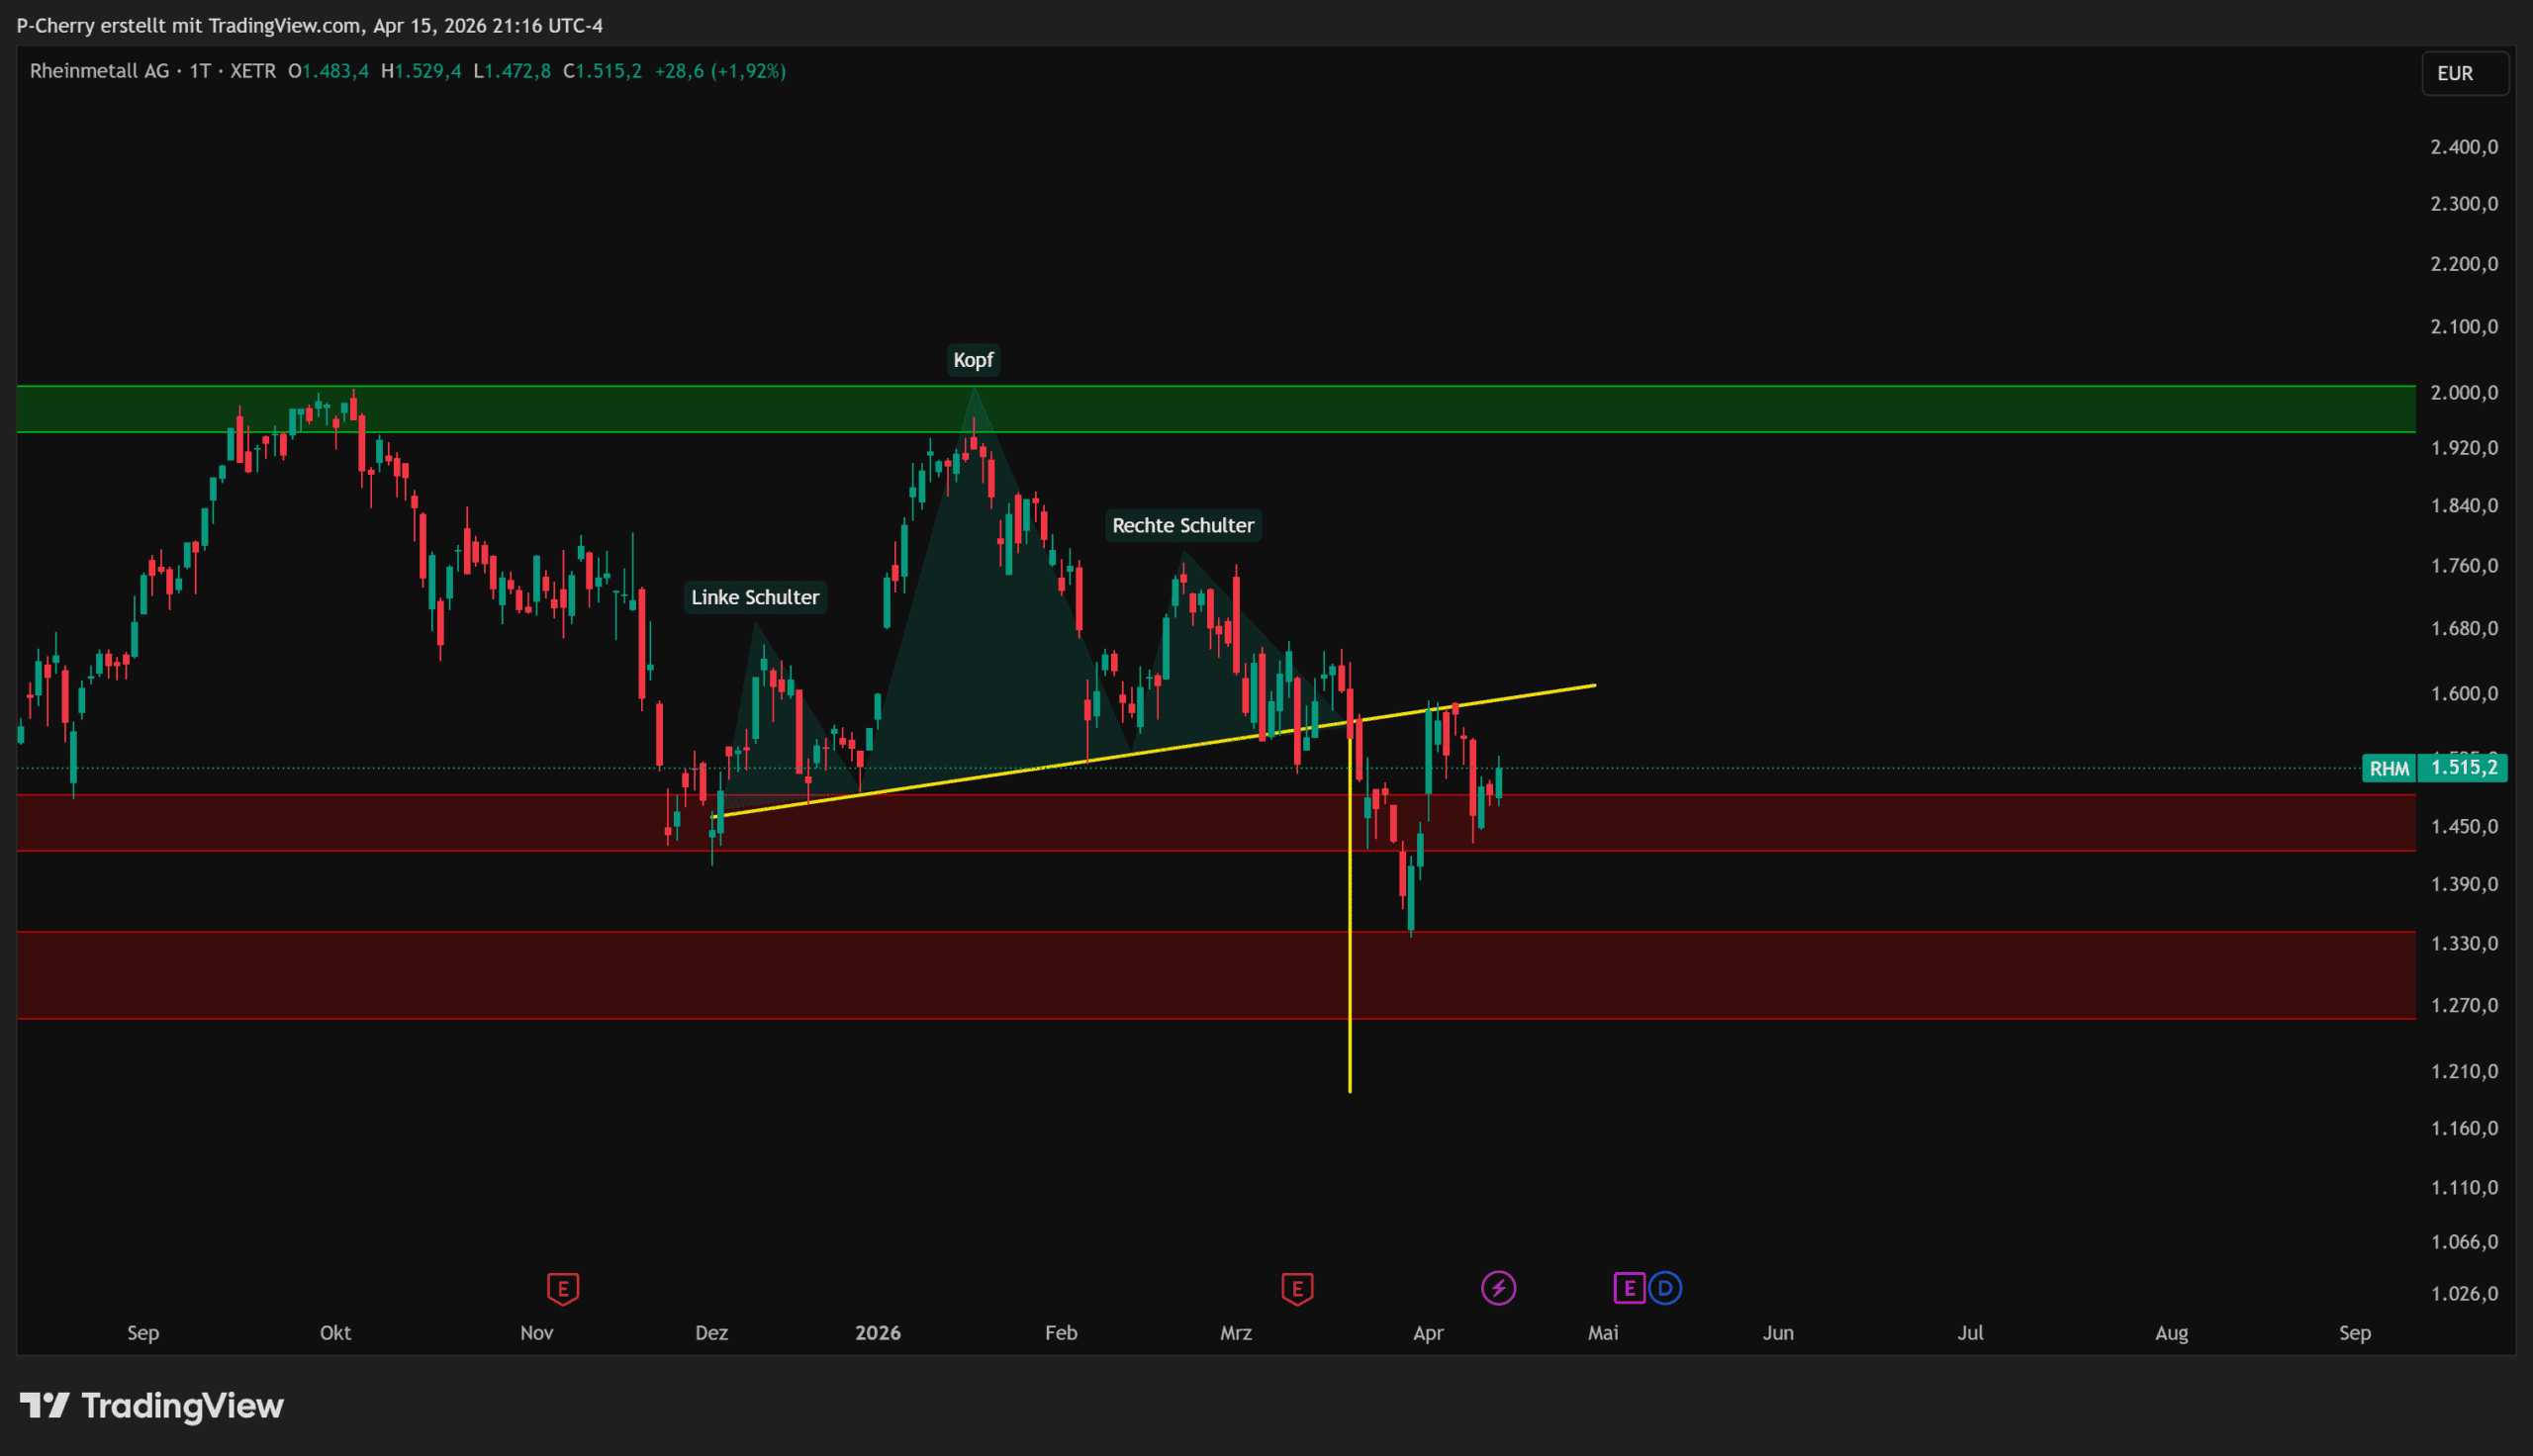
Task: Click the purple lightning event marker
Action: pyautogui.click(x=1498, y=1288)
